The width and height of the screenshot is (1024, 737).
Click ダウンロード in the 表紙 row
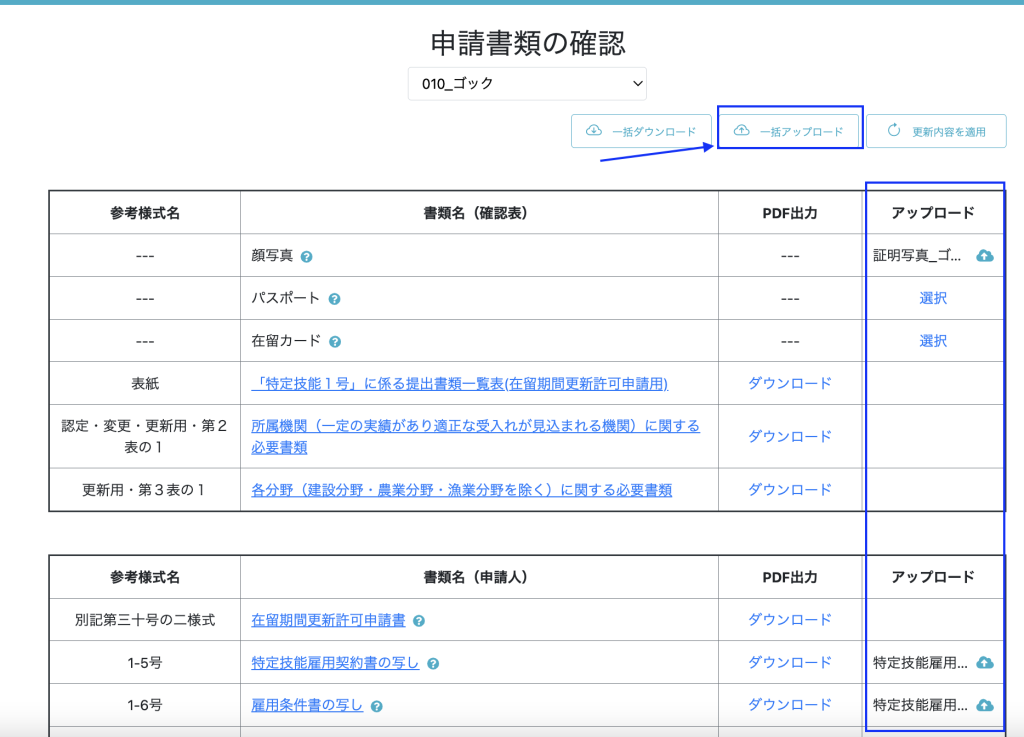[790, 383]
